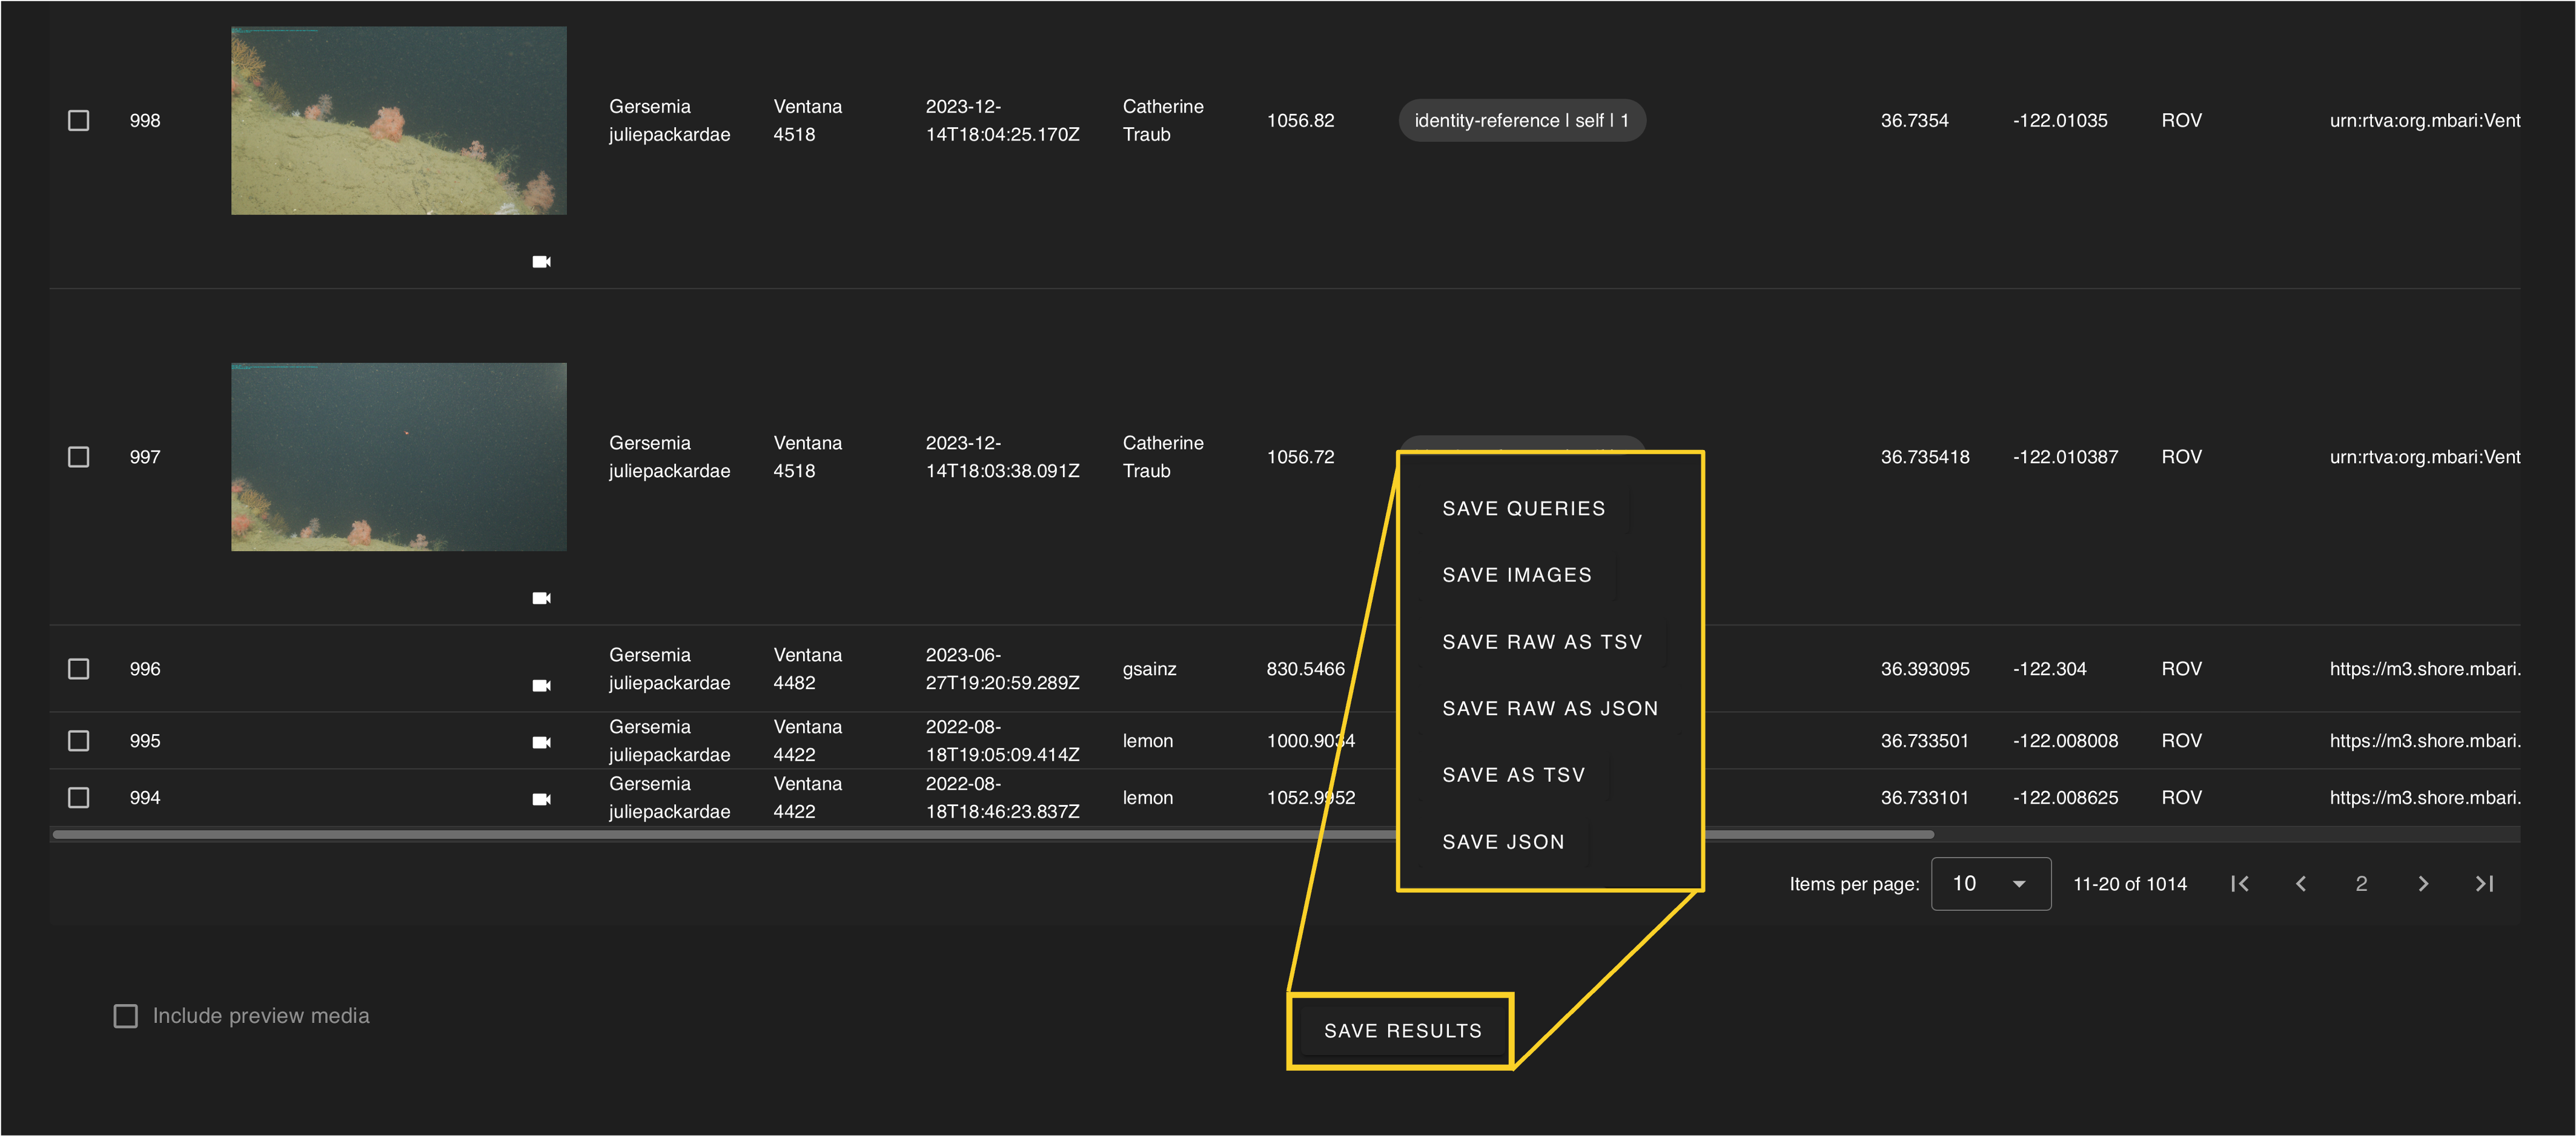Click video camera icon in row 996
Viewport: 2576px width, 1138px height.
[x=541, y=685]
